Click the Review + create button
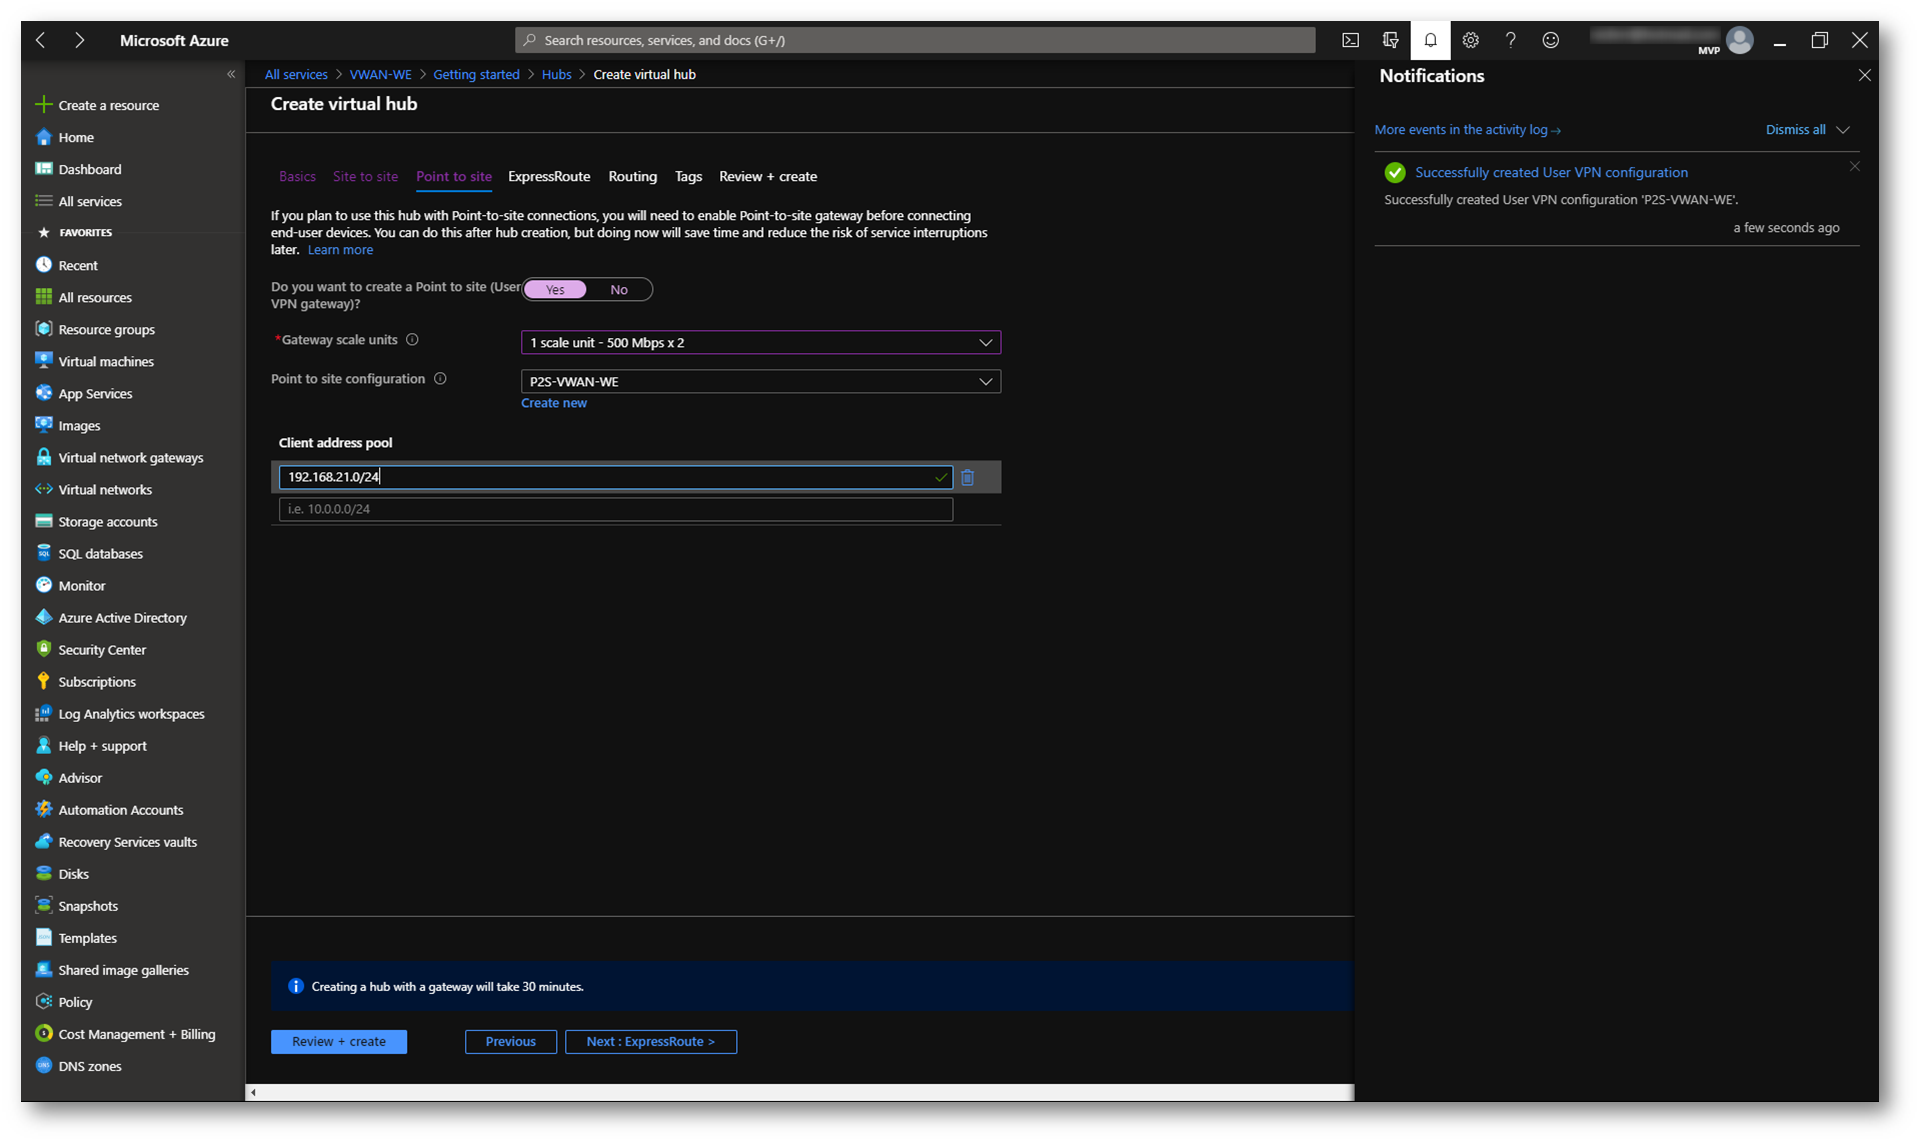 (338, 1041)
